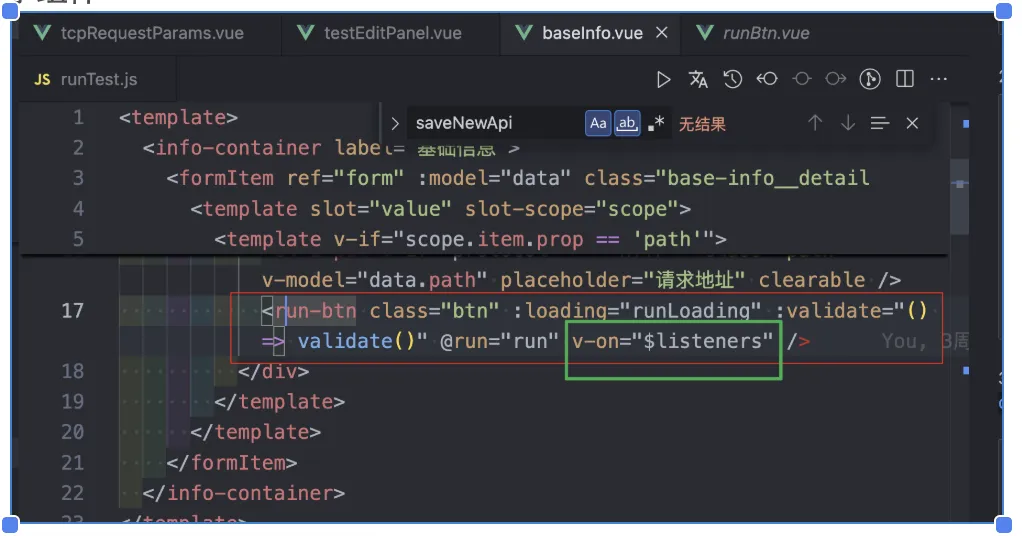
Task: Toggle Match Case in find widget
Action: [598, 124]
